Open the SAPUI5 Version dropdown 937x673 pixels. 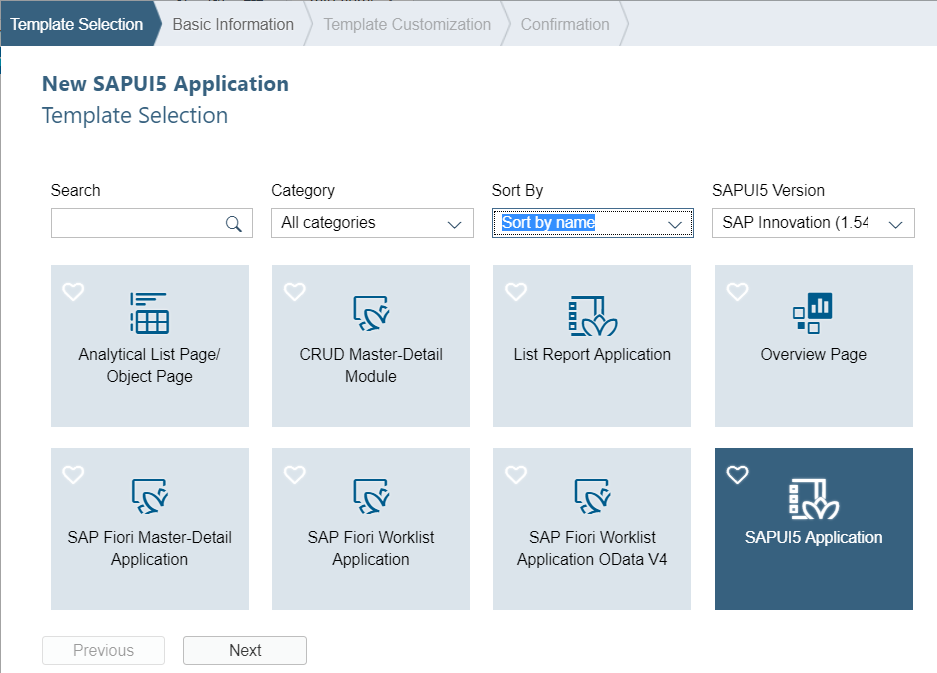[813, 223]
